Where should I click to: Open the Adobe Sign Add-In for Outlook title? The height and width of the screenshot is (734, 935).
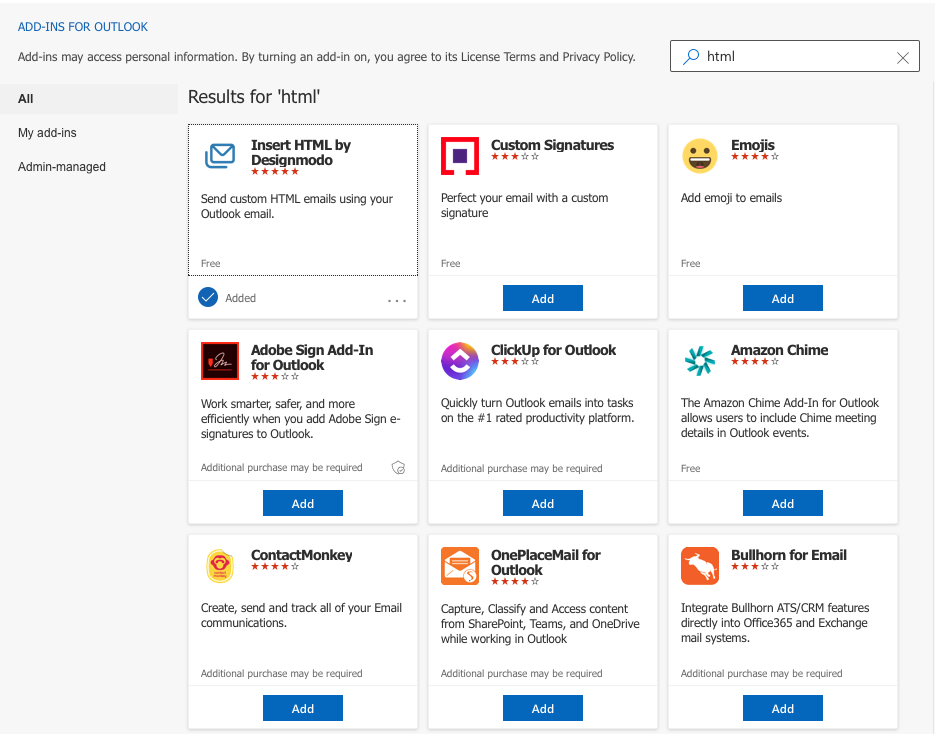pyautogui.click(x=312, y=357)
